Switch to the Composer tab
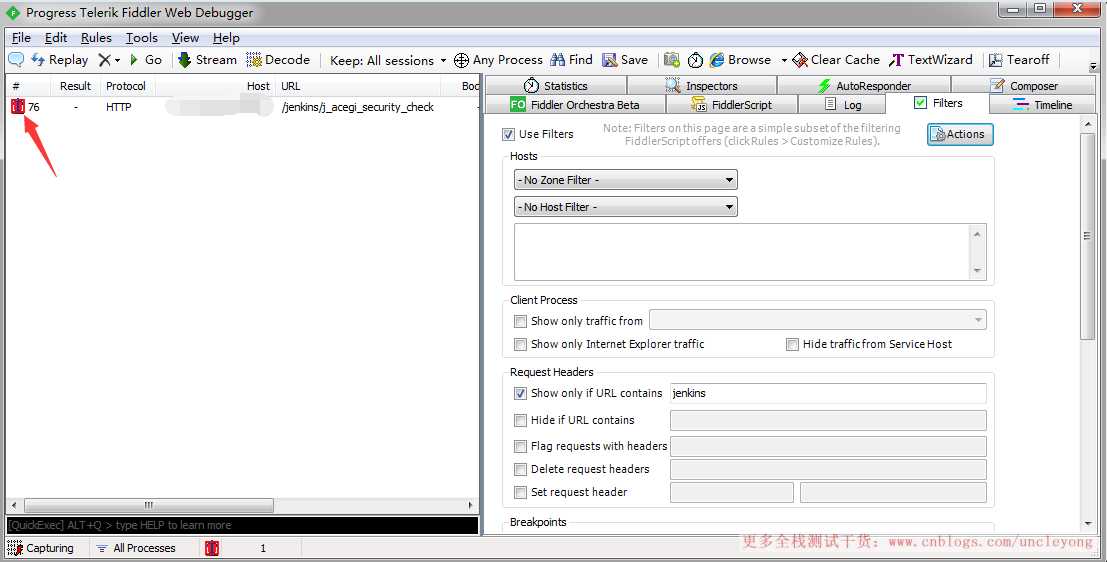 [x=1024, y=85]
